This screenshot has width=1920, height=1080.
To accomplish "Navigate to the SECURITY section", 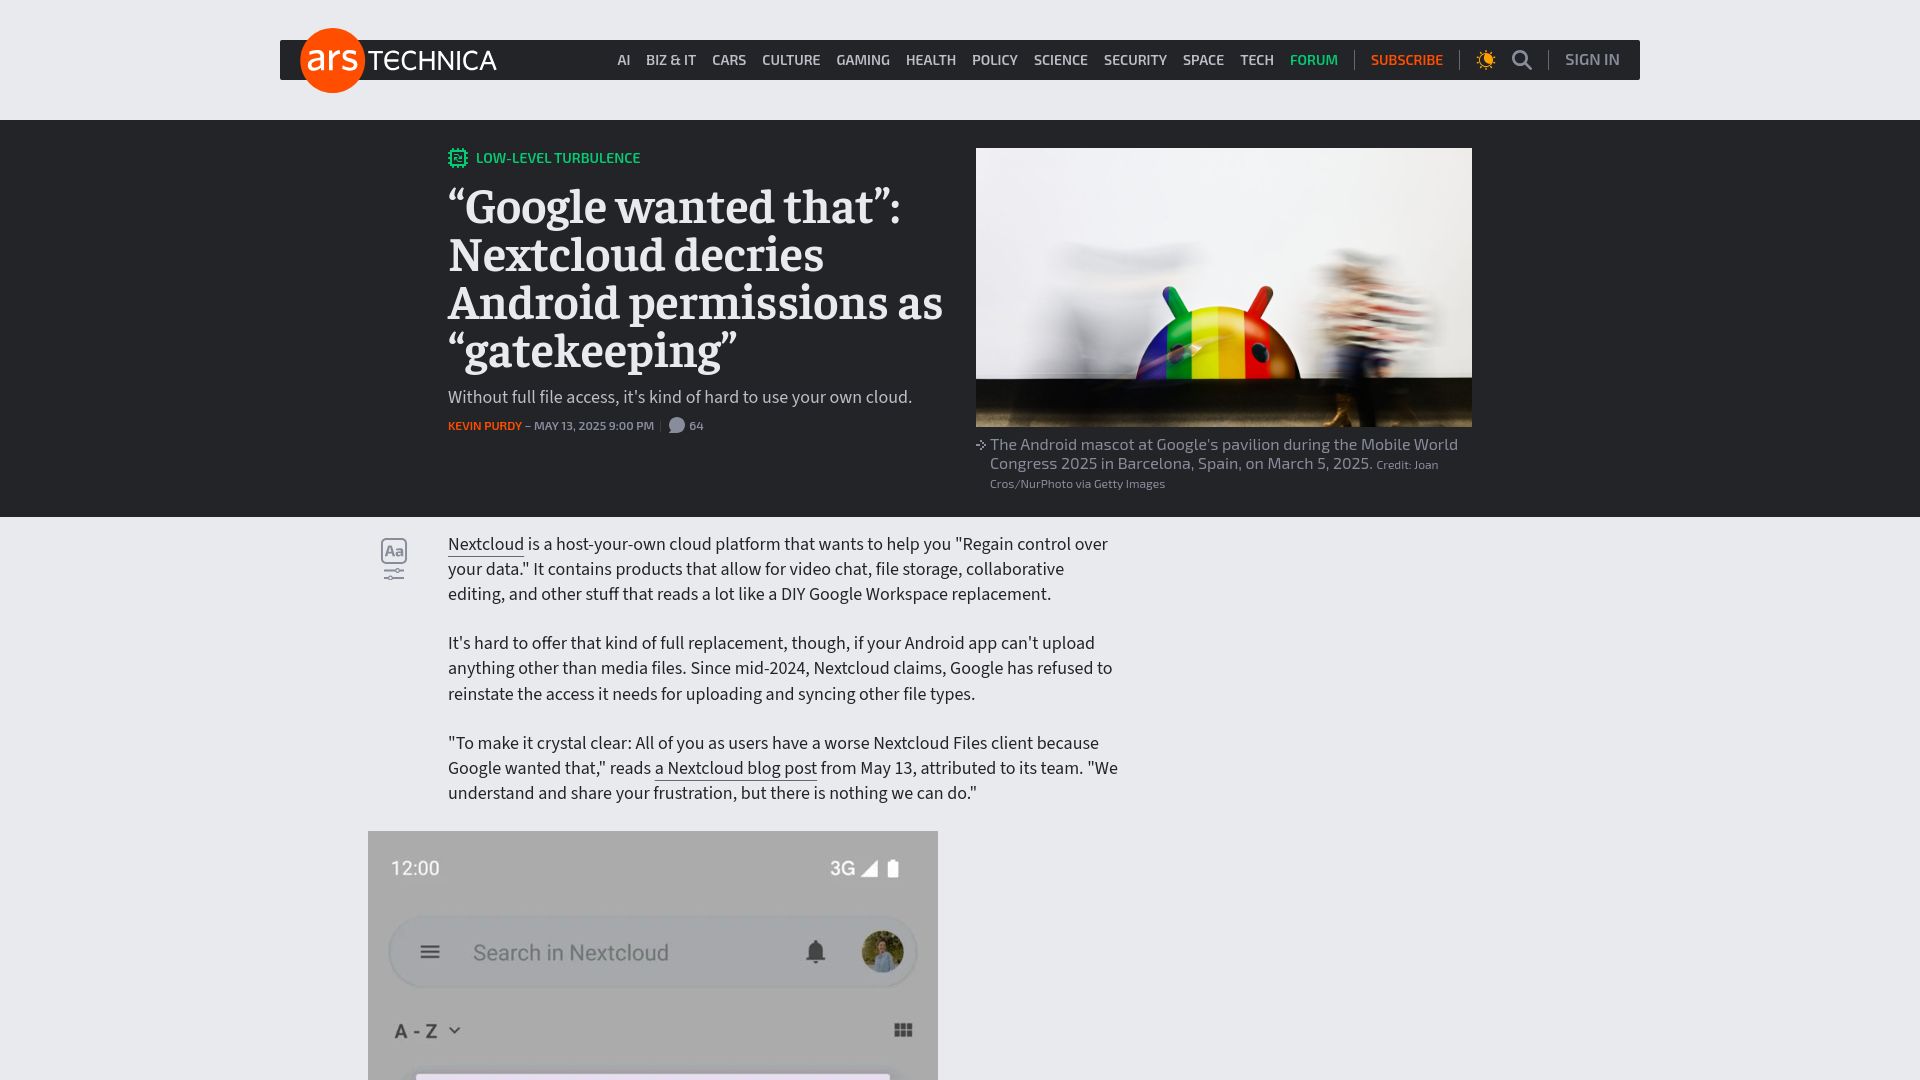I will click(x=1135, y=60).
